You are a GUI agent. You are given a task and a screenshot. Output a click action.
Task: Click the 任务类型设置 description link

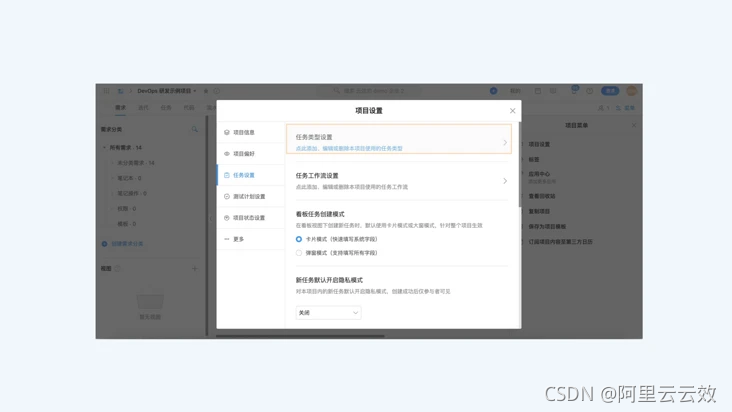point(349,148)
